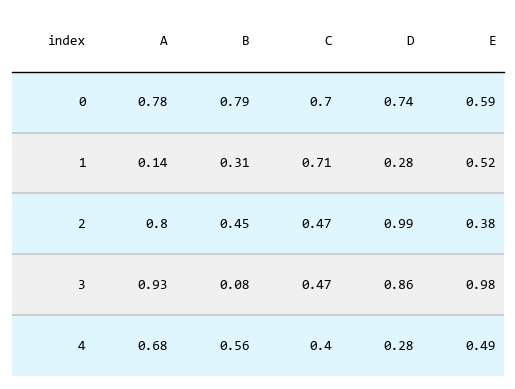Select column header A
This screenshot has height=389, width=515.
tap(163, 41)
